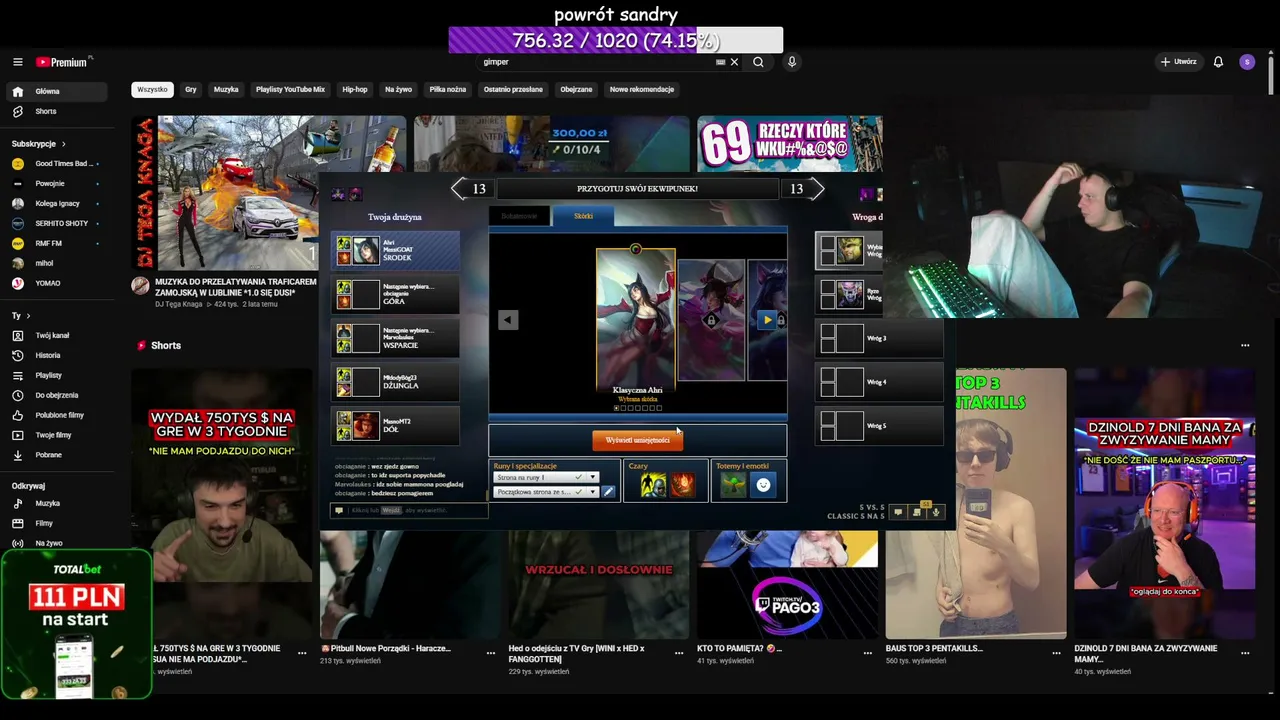The image size is (1280, 720).
Task: Open the DZINOLD 7 DNI BANA Short thumbnail
Action: tap(1164, 503)
